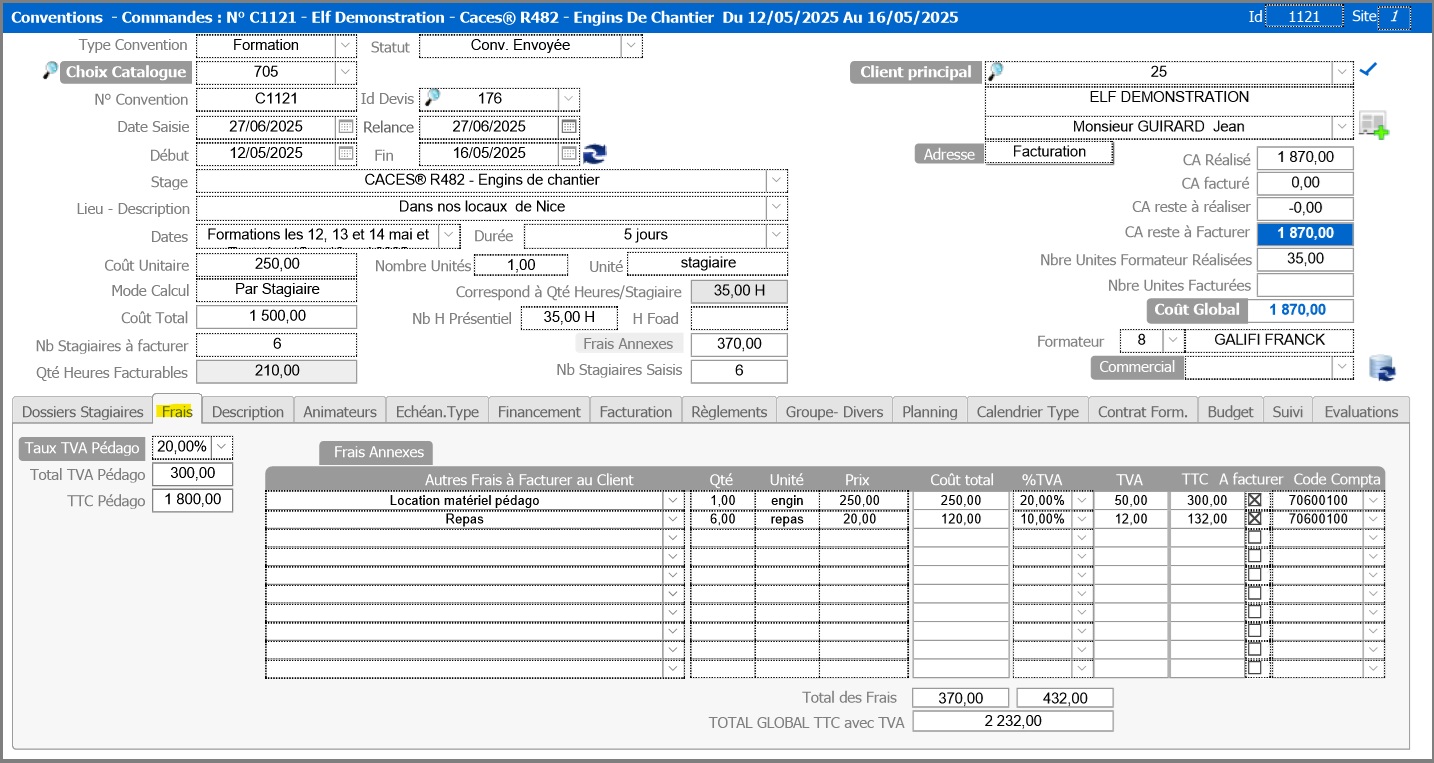Open Code Compta dropdown for Location matériel row
This screenshot has width=1434, height=763.
coord(1374,500)
